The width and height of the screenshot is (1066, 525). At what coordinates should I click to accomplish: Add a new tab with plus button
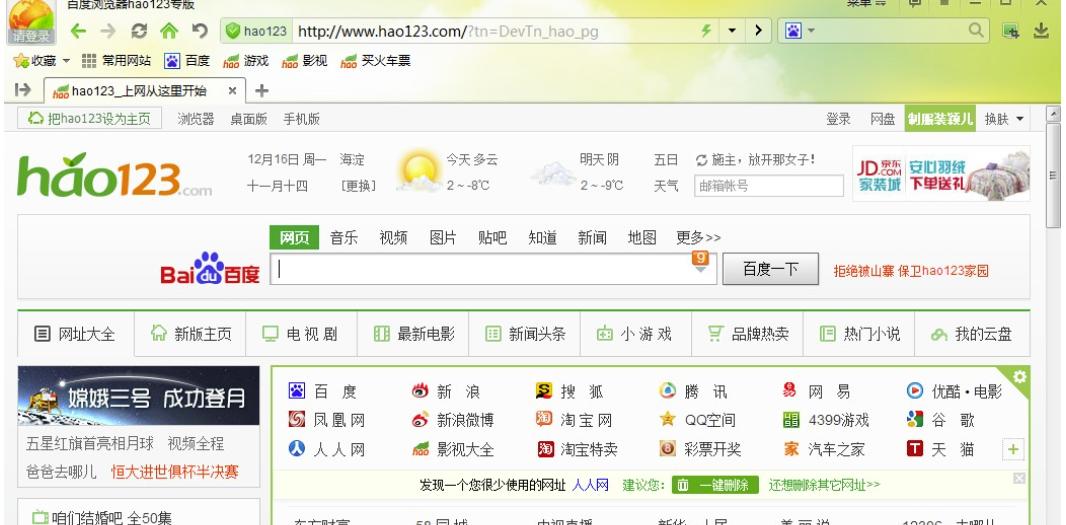(x=262, y=90)
